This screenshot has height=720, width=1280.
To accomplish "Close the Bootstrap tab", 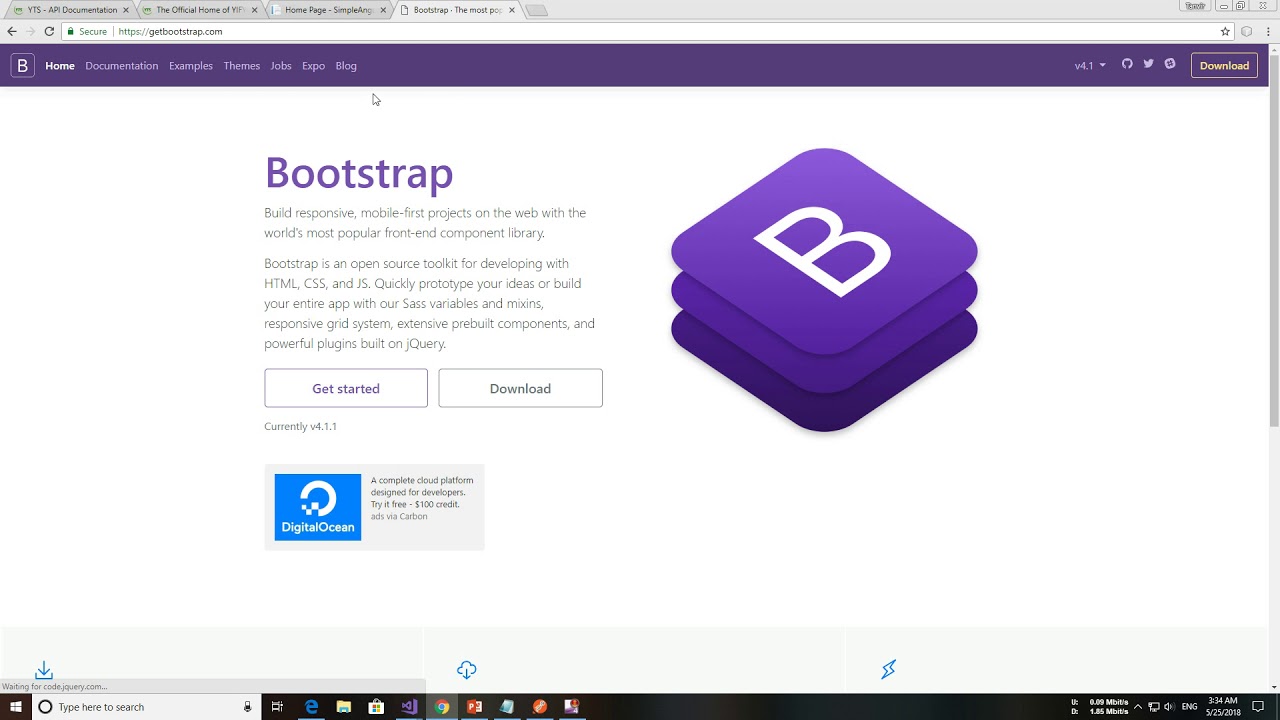I will 512,10.
